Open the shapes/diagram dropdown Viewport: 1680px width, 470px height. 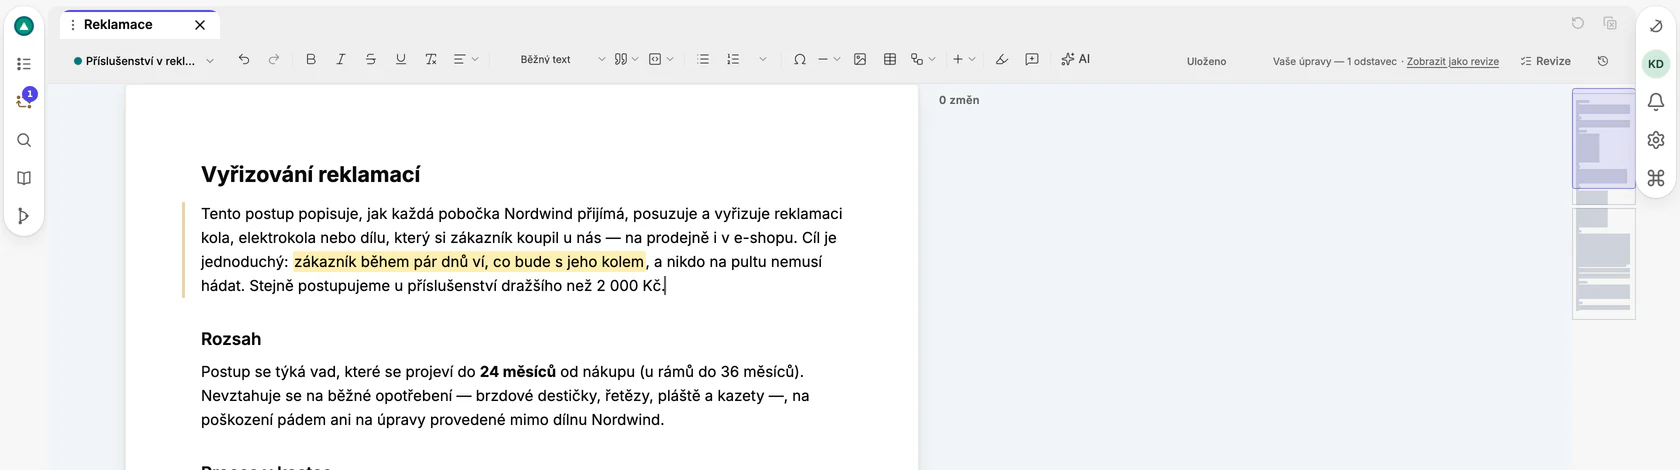point(923,60)
